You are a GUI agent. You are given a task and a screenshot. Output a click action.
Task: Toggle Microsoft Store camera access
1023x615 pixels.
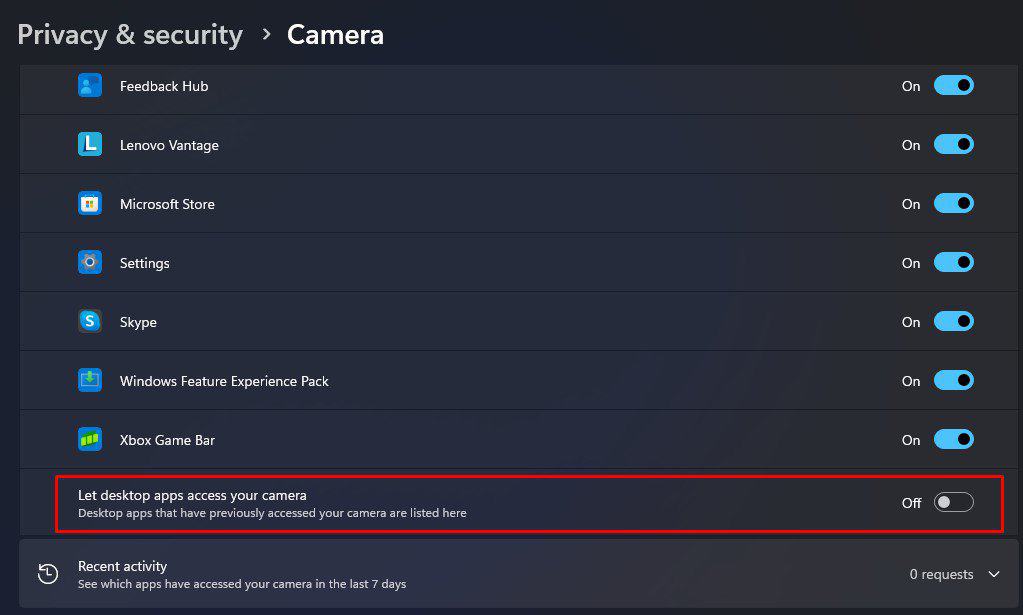(953, 204)
